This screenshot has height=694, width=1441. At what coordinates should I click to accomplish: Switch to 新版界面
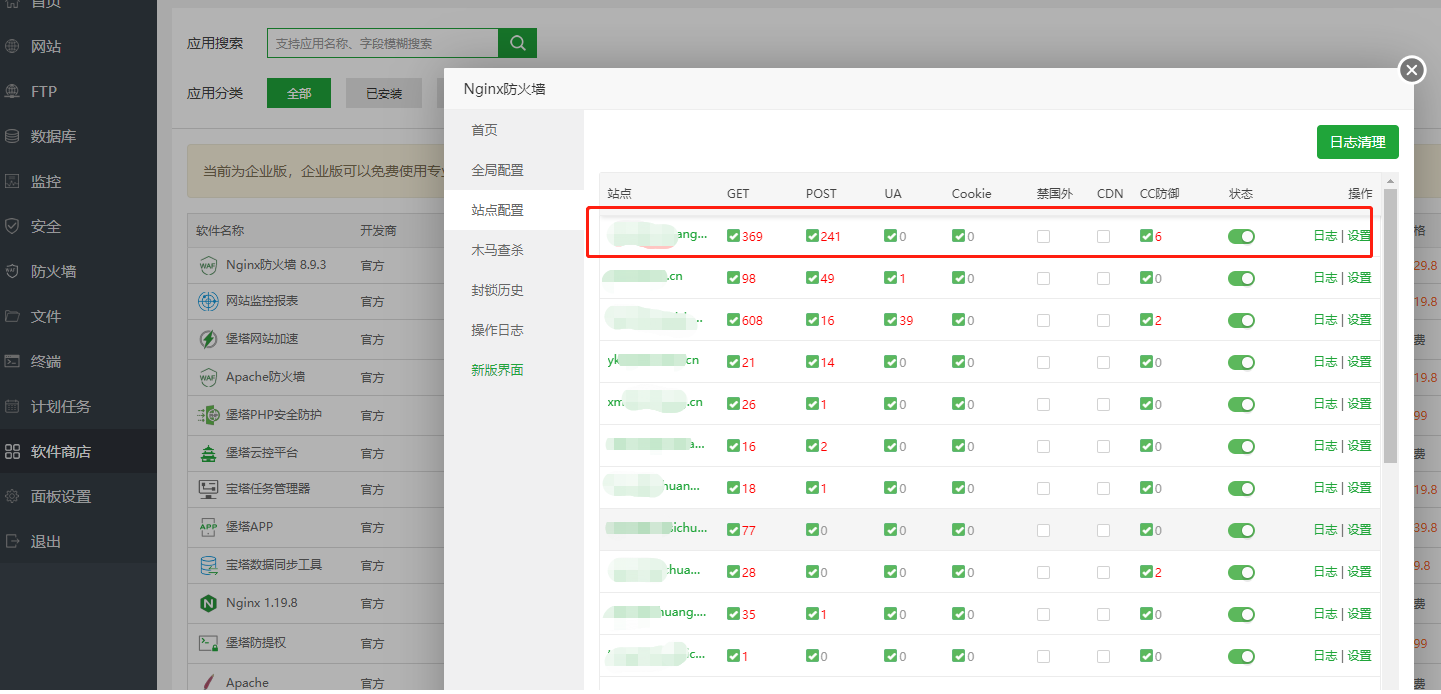[x=514, y=370]
